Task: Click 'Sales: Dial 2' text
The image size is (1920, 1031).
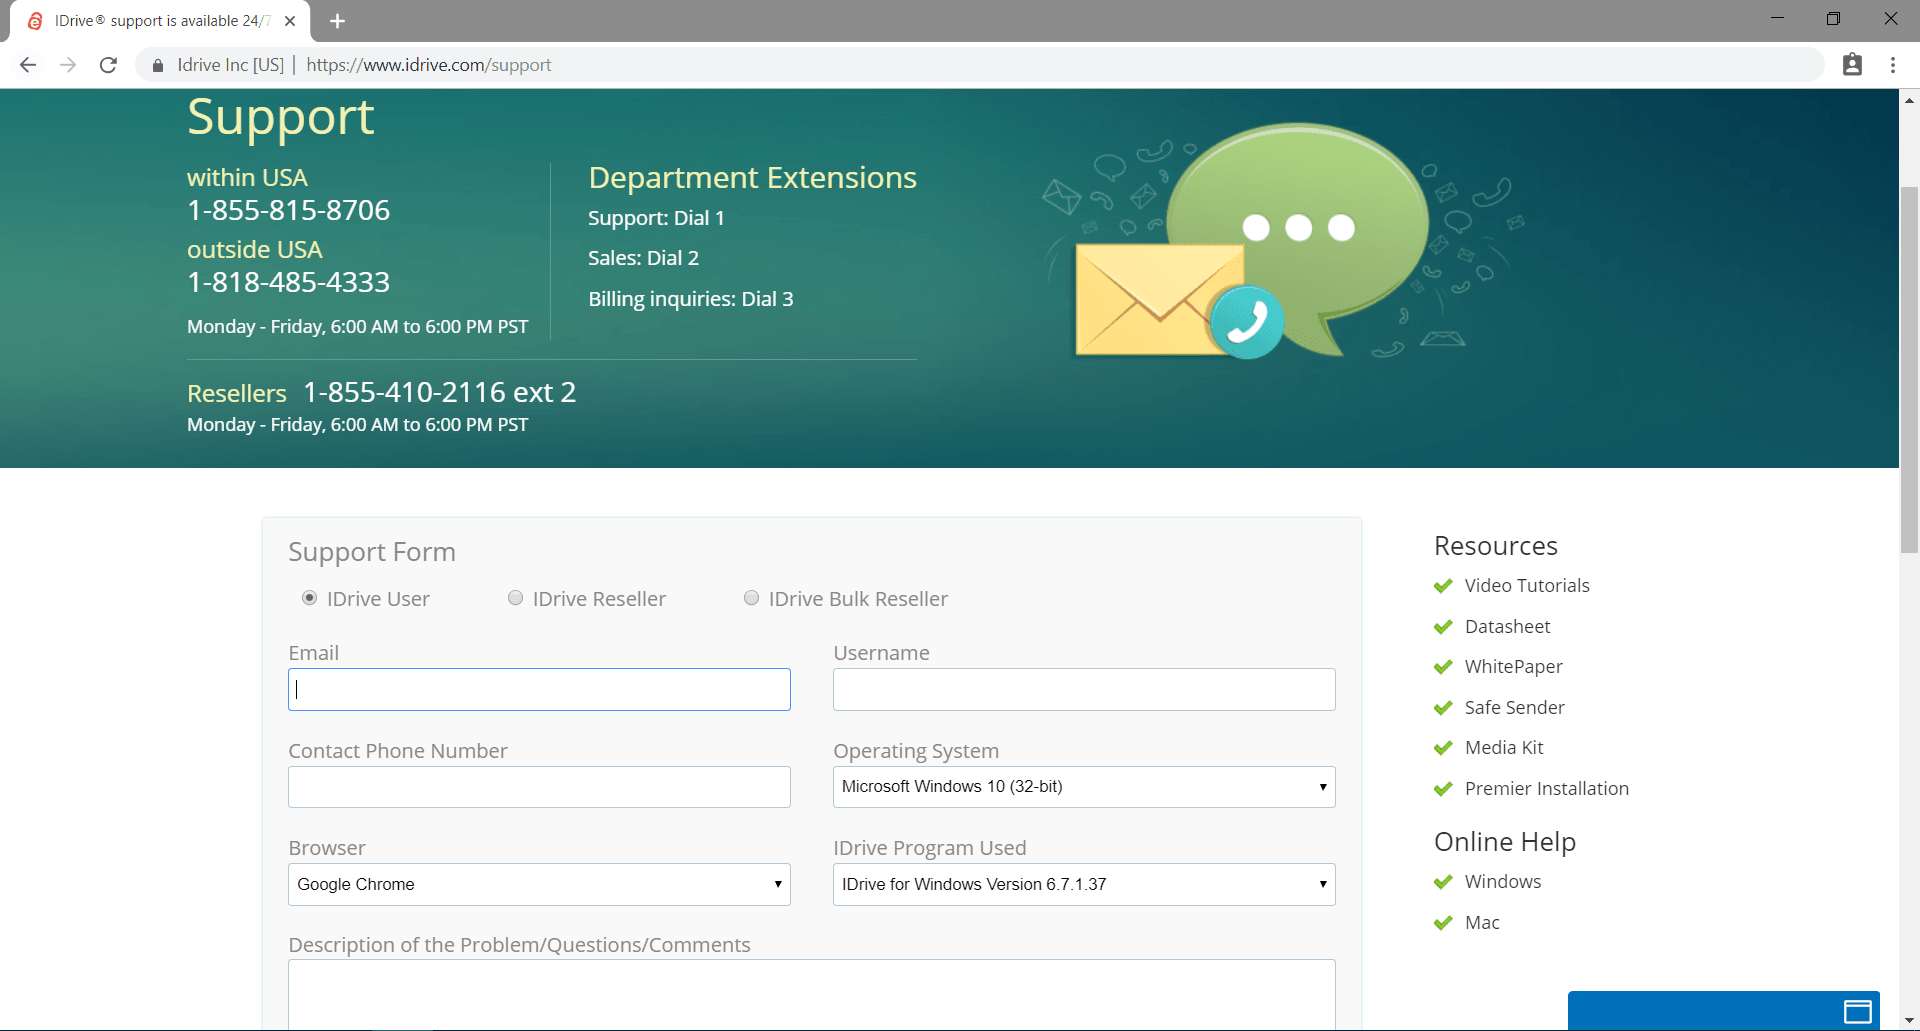Action: tap(643, 258)
